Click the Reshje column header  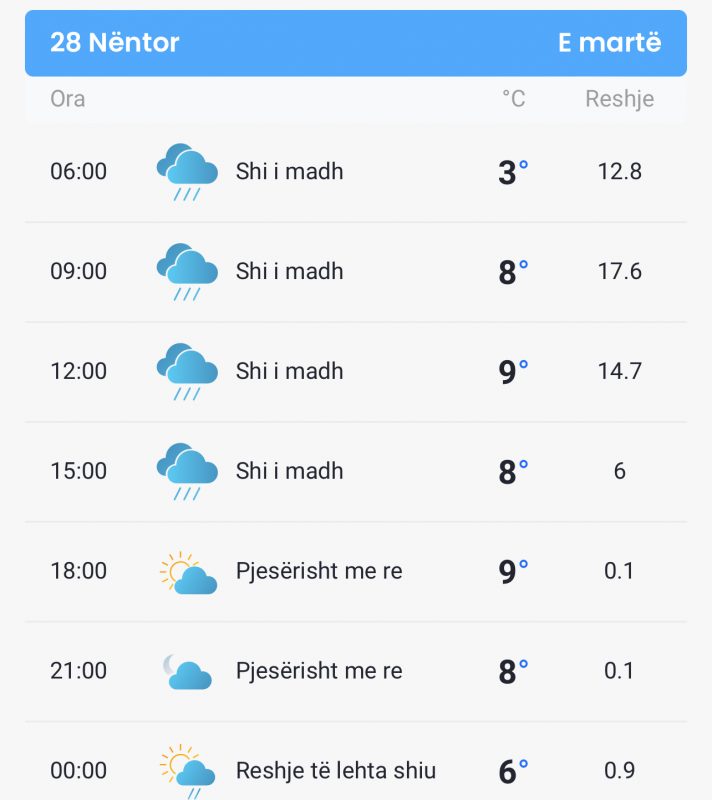620,99
